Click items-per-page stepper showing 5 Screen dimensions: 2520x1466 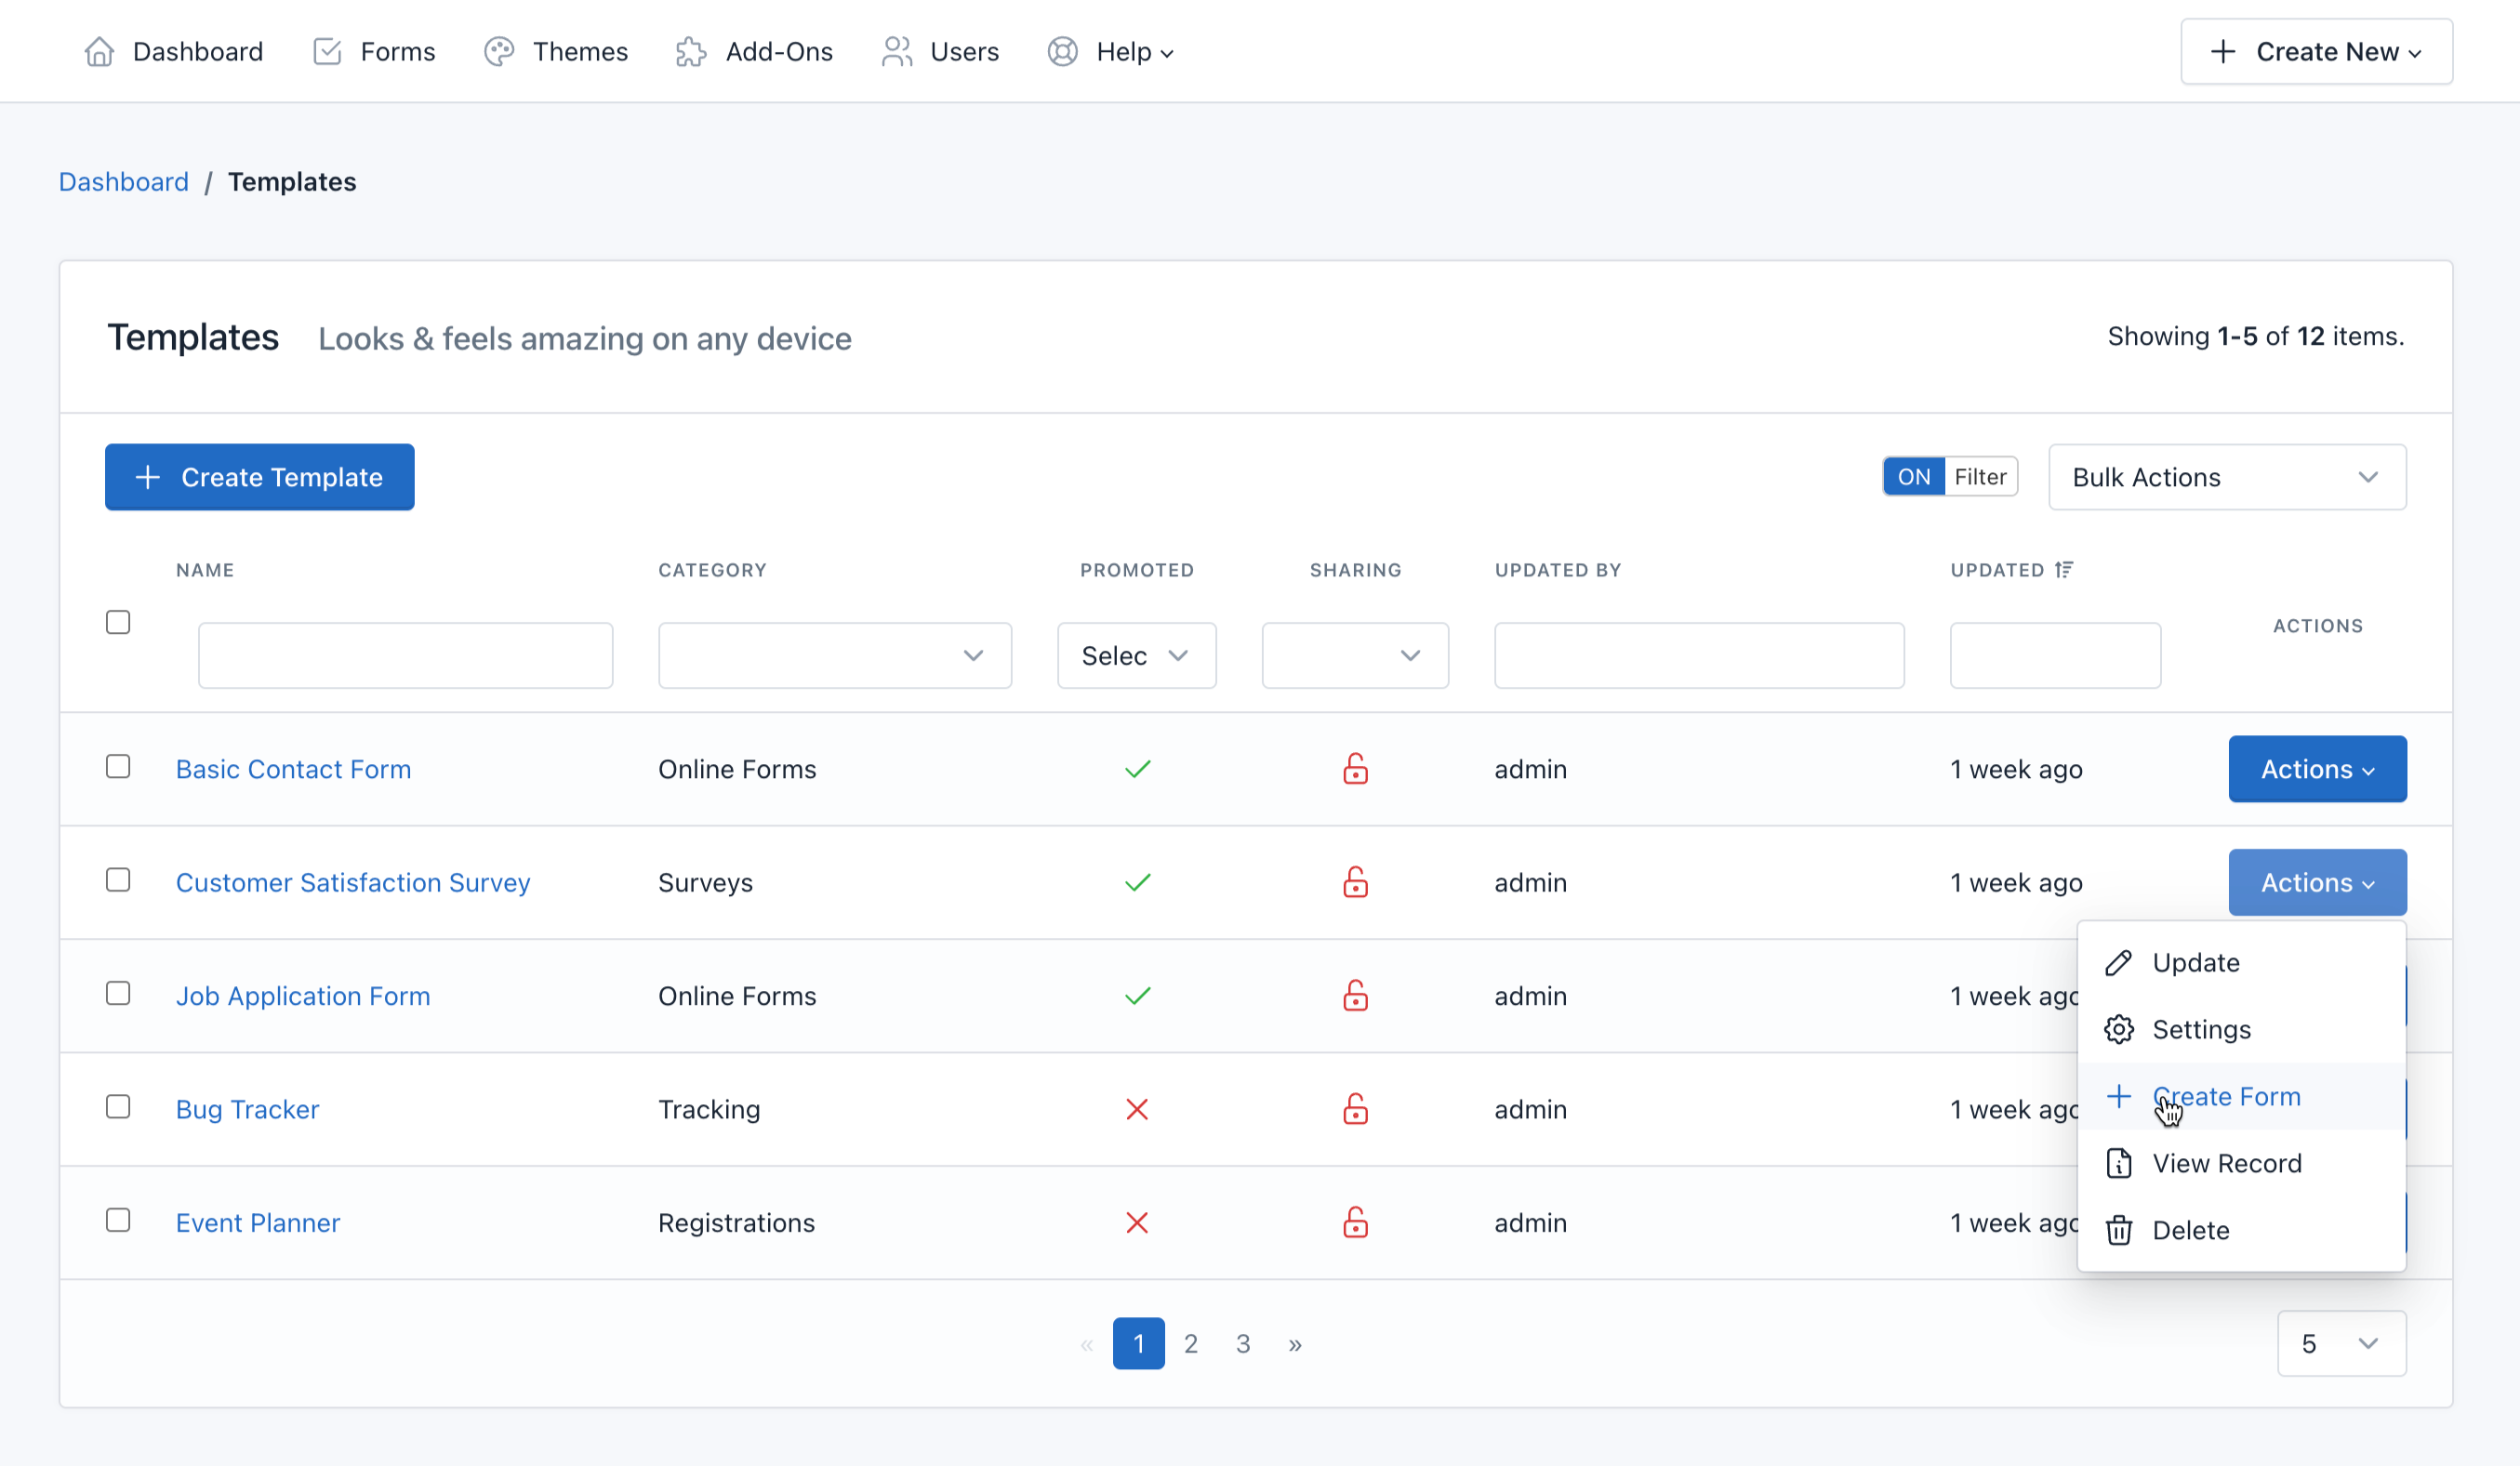2339,1342
